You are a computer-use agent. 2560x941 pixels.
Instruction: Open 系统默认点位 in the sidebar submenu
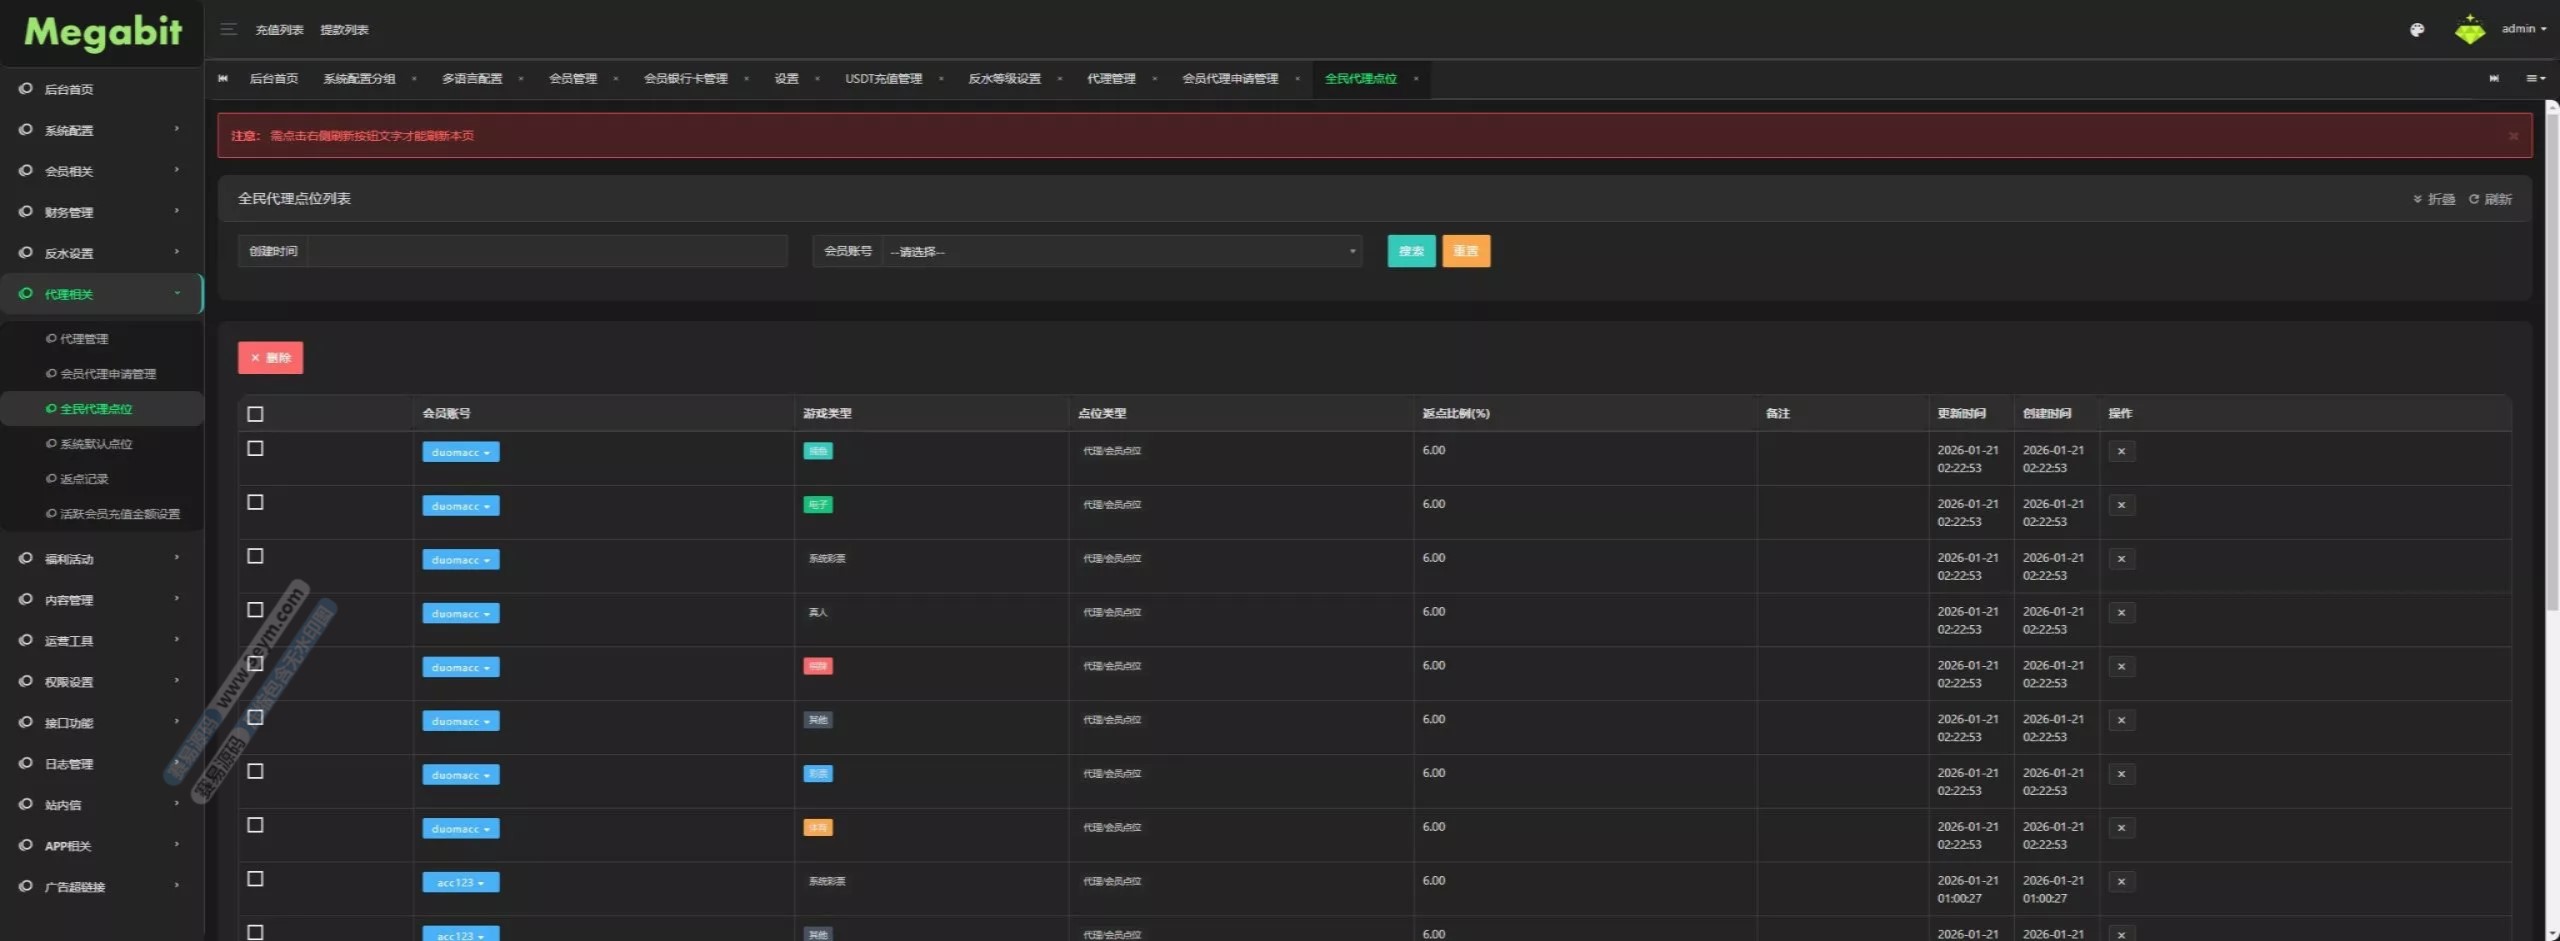[x=96, y=444]
